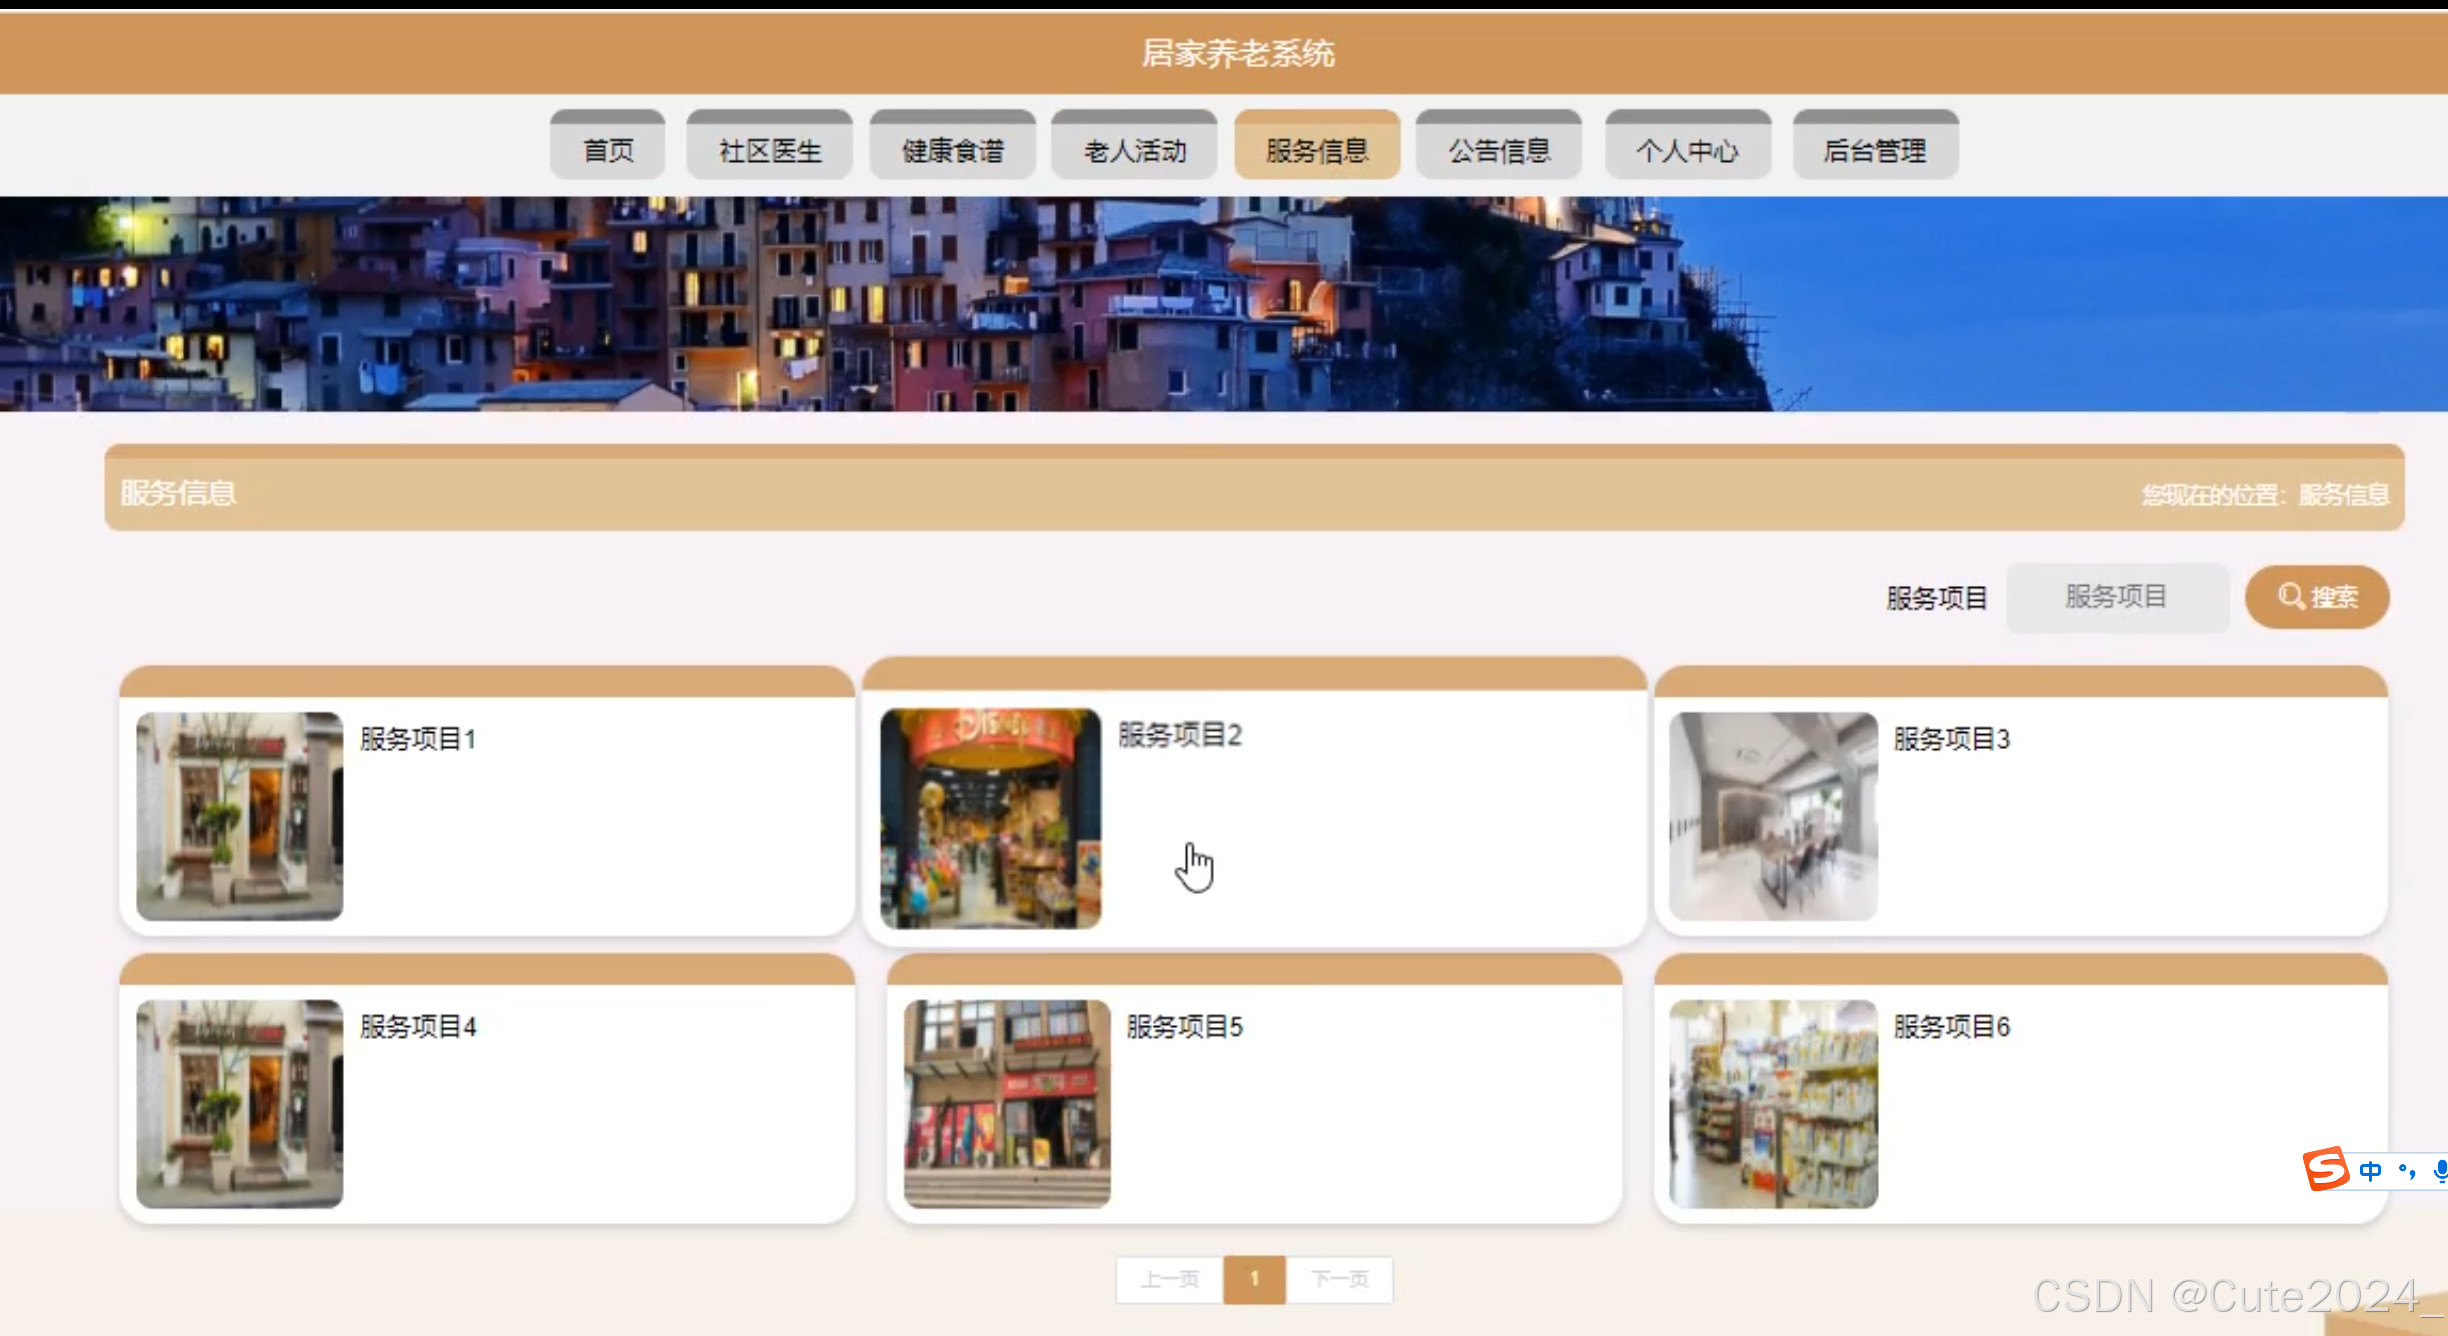
Task: Open 服务项目2 toy store thumbnail
Action: click(990, 818)
